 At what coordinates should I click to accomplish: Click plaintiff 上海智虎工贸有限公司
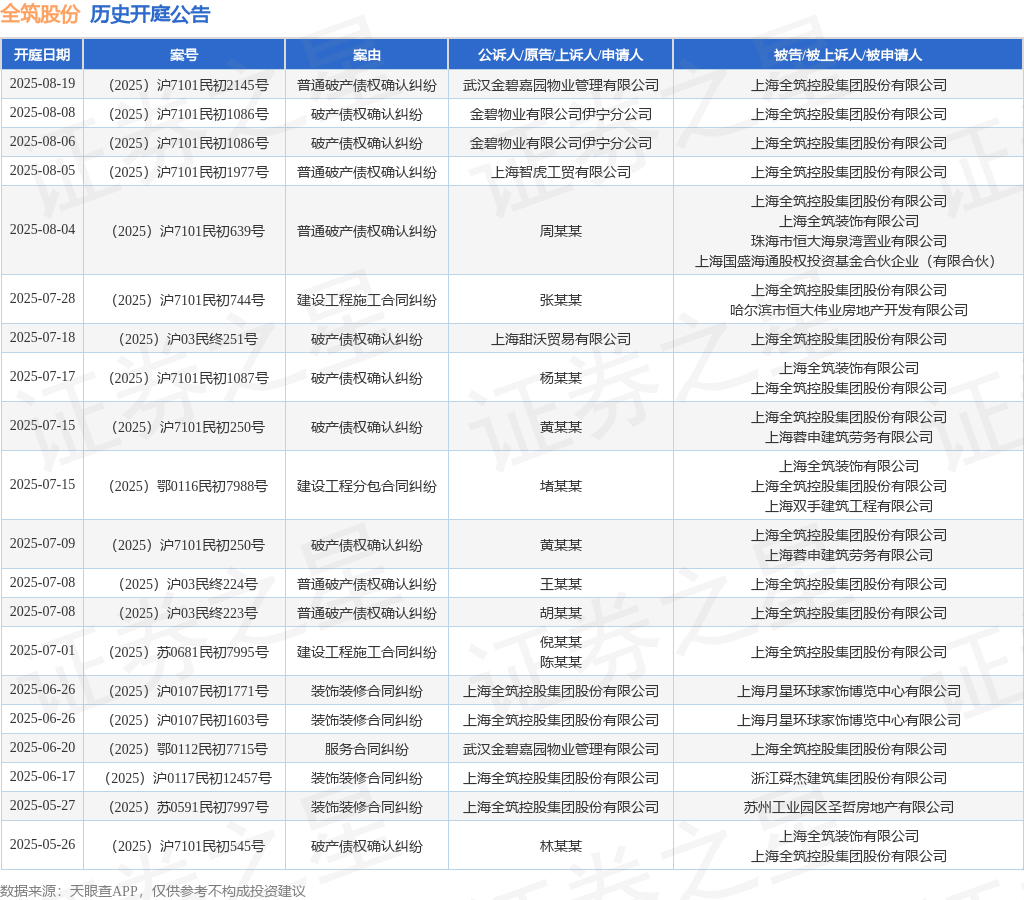pos(560,172)
